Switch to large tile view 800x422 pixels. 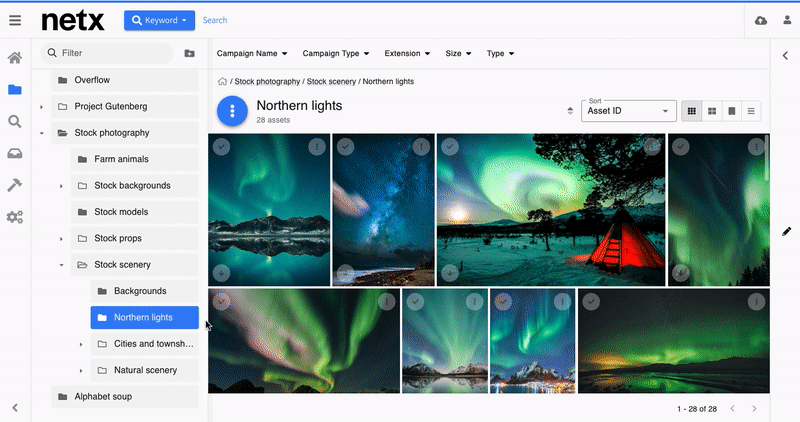[x=712, y=111]
